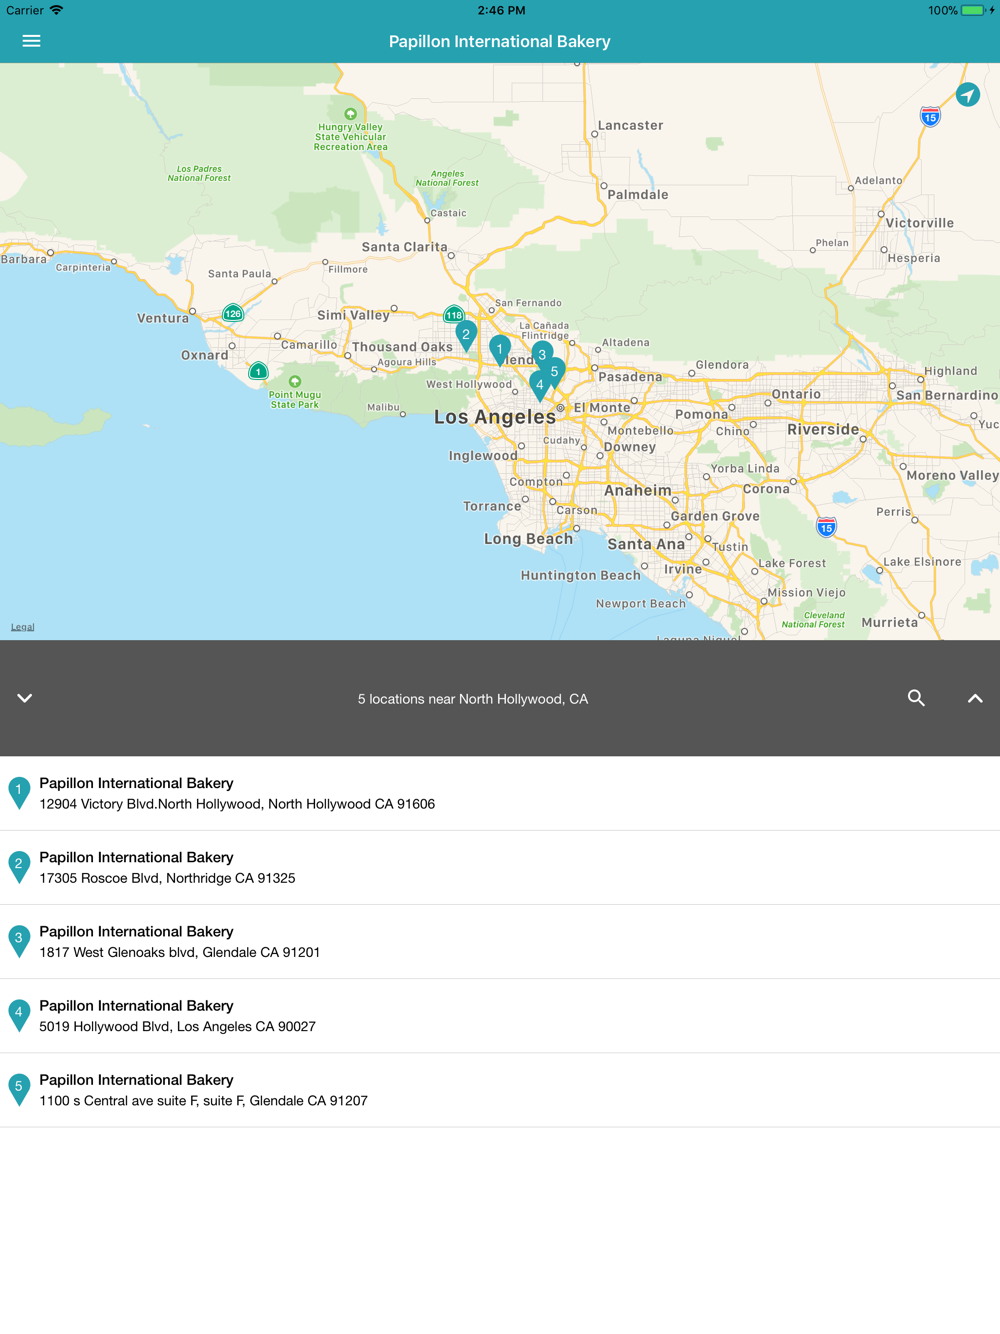Tap the Point Mugu State Park marker
The image size is (1000, 1334).
(x=295, y=382)
